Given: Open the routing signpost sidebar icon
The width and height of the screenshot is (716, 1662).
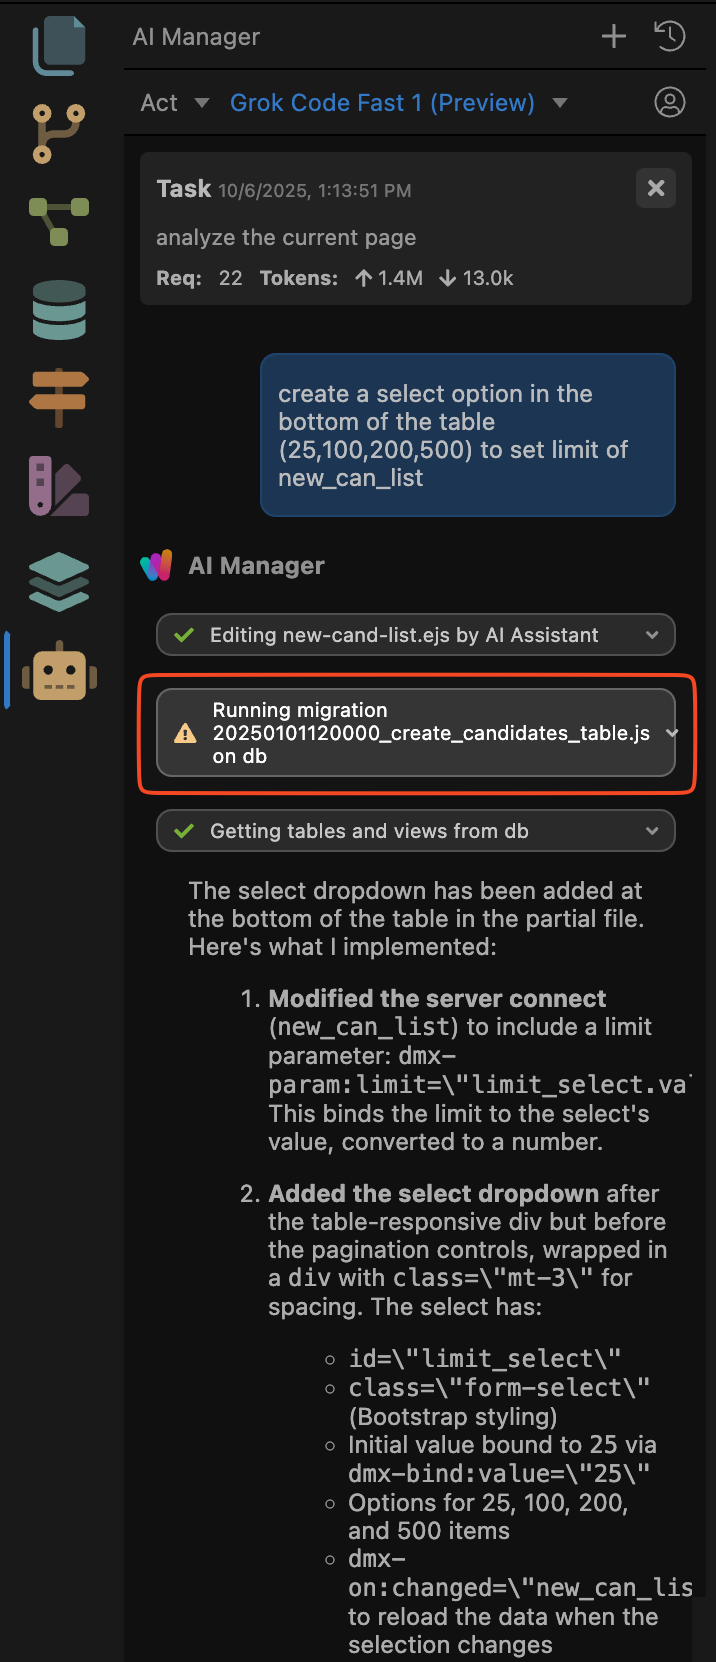Looking at the screenshot, I should point(59,397).
